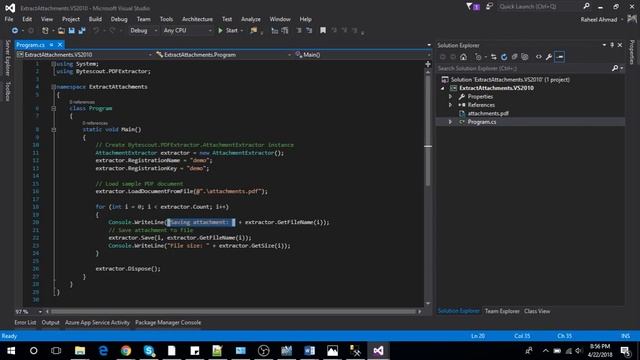
Task: Click the Raheel Ahmad account name
Action: (599, 20)
